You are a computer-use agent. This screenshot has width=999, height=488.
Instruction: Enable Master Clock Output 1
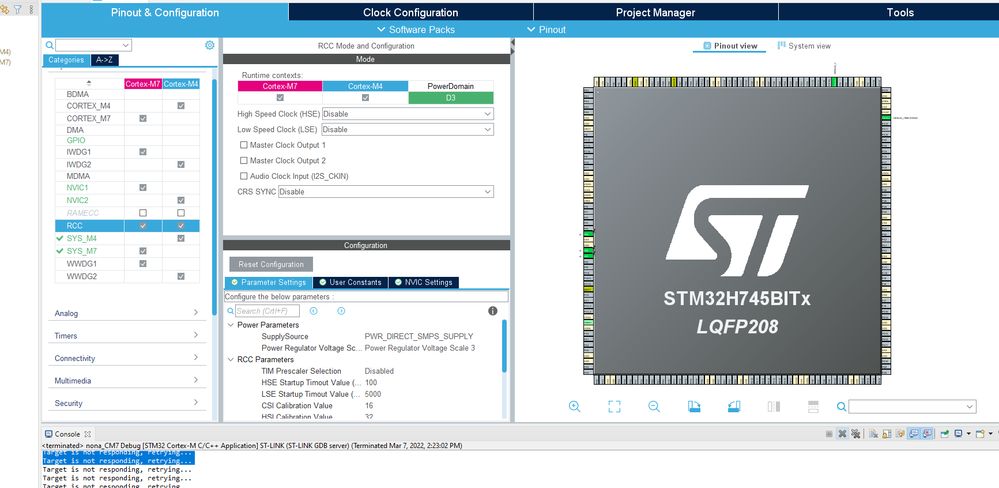click(x=243, y=145)
